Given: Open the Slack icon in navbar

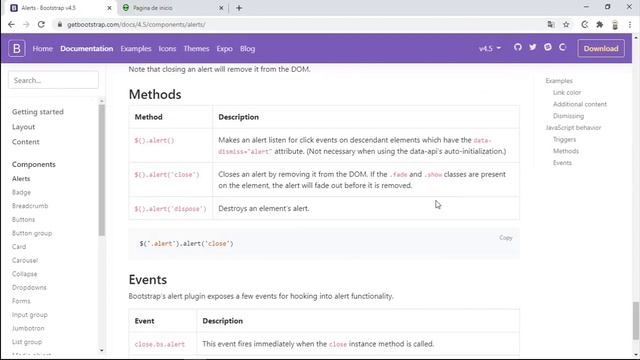Looking at the screenshot, I should pyautogui.click(x=548, y=47).
